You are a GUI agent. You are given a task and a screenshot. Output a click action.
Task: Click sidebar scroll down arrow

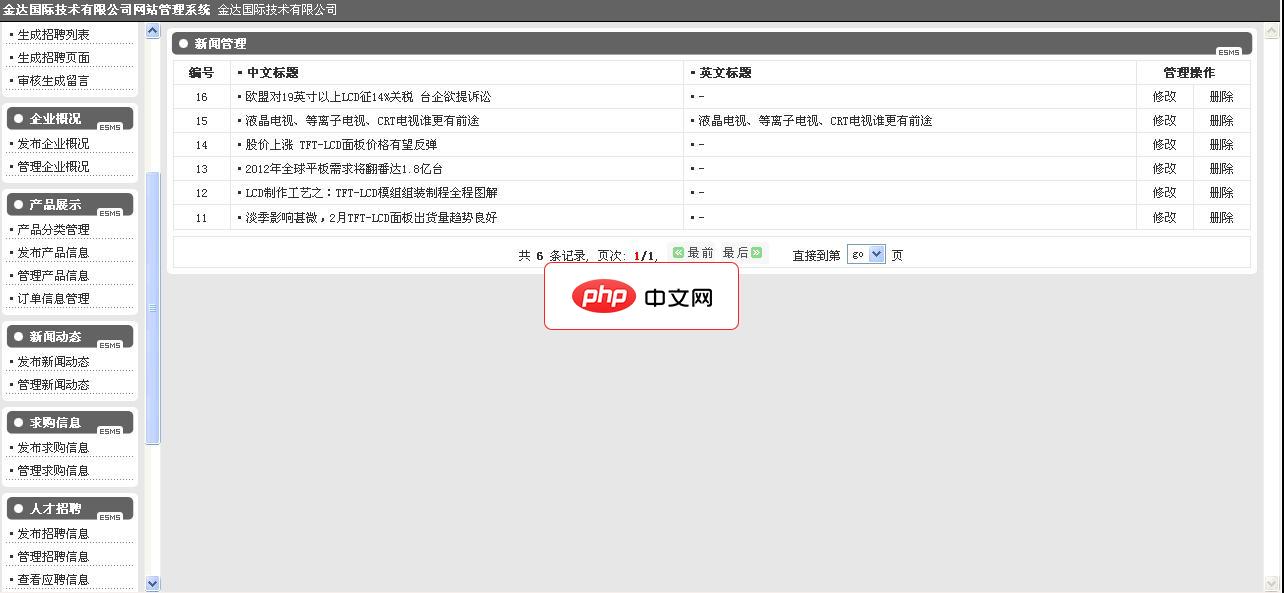[153, 583]
